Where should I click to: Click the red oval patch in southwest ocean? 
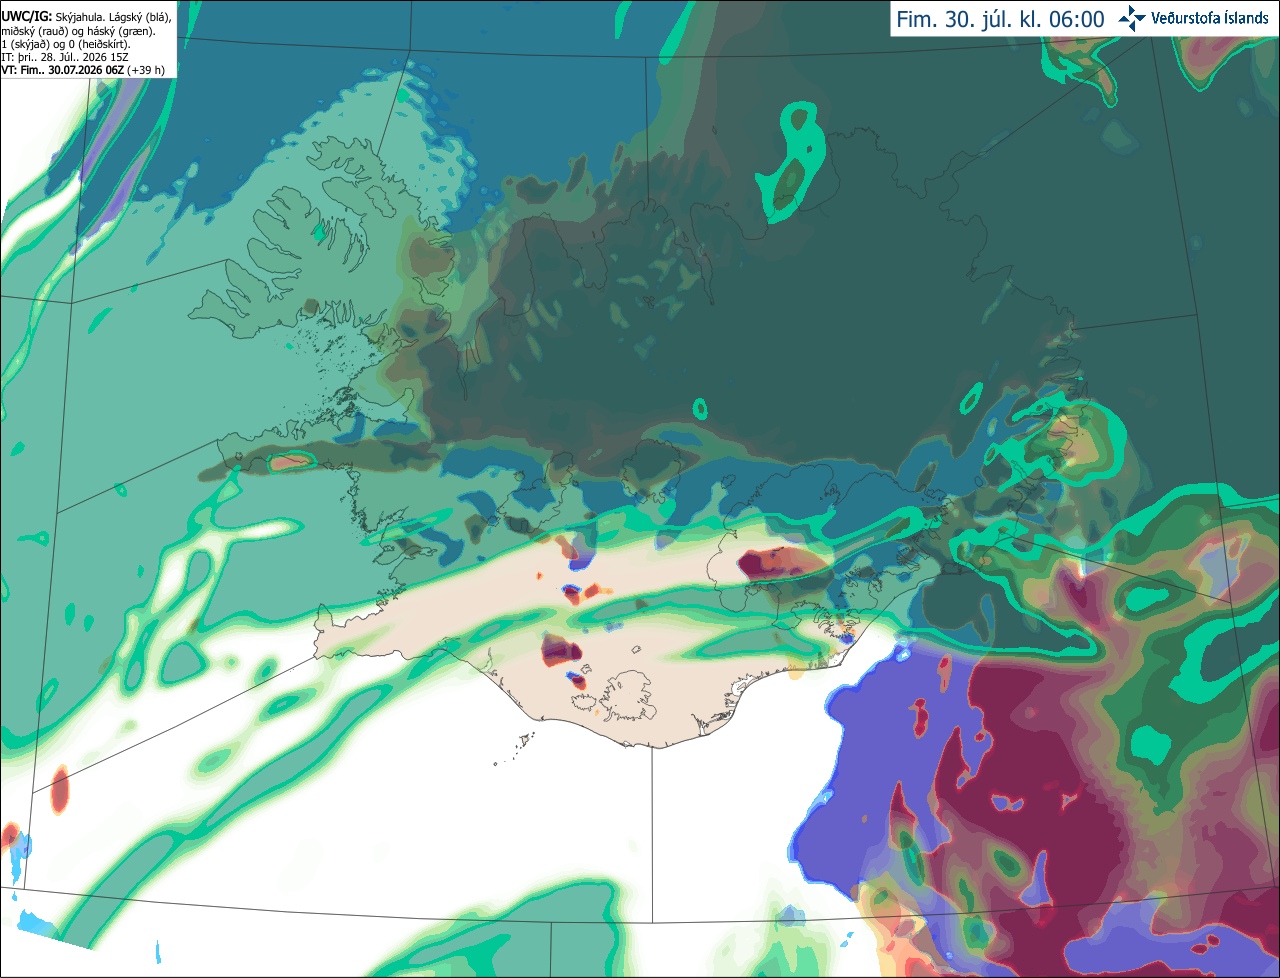point(60,789)
